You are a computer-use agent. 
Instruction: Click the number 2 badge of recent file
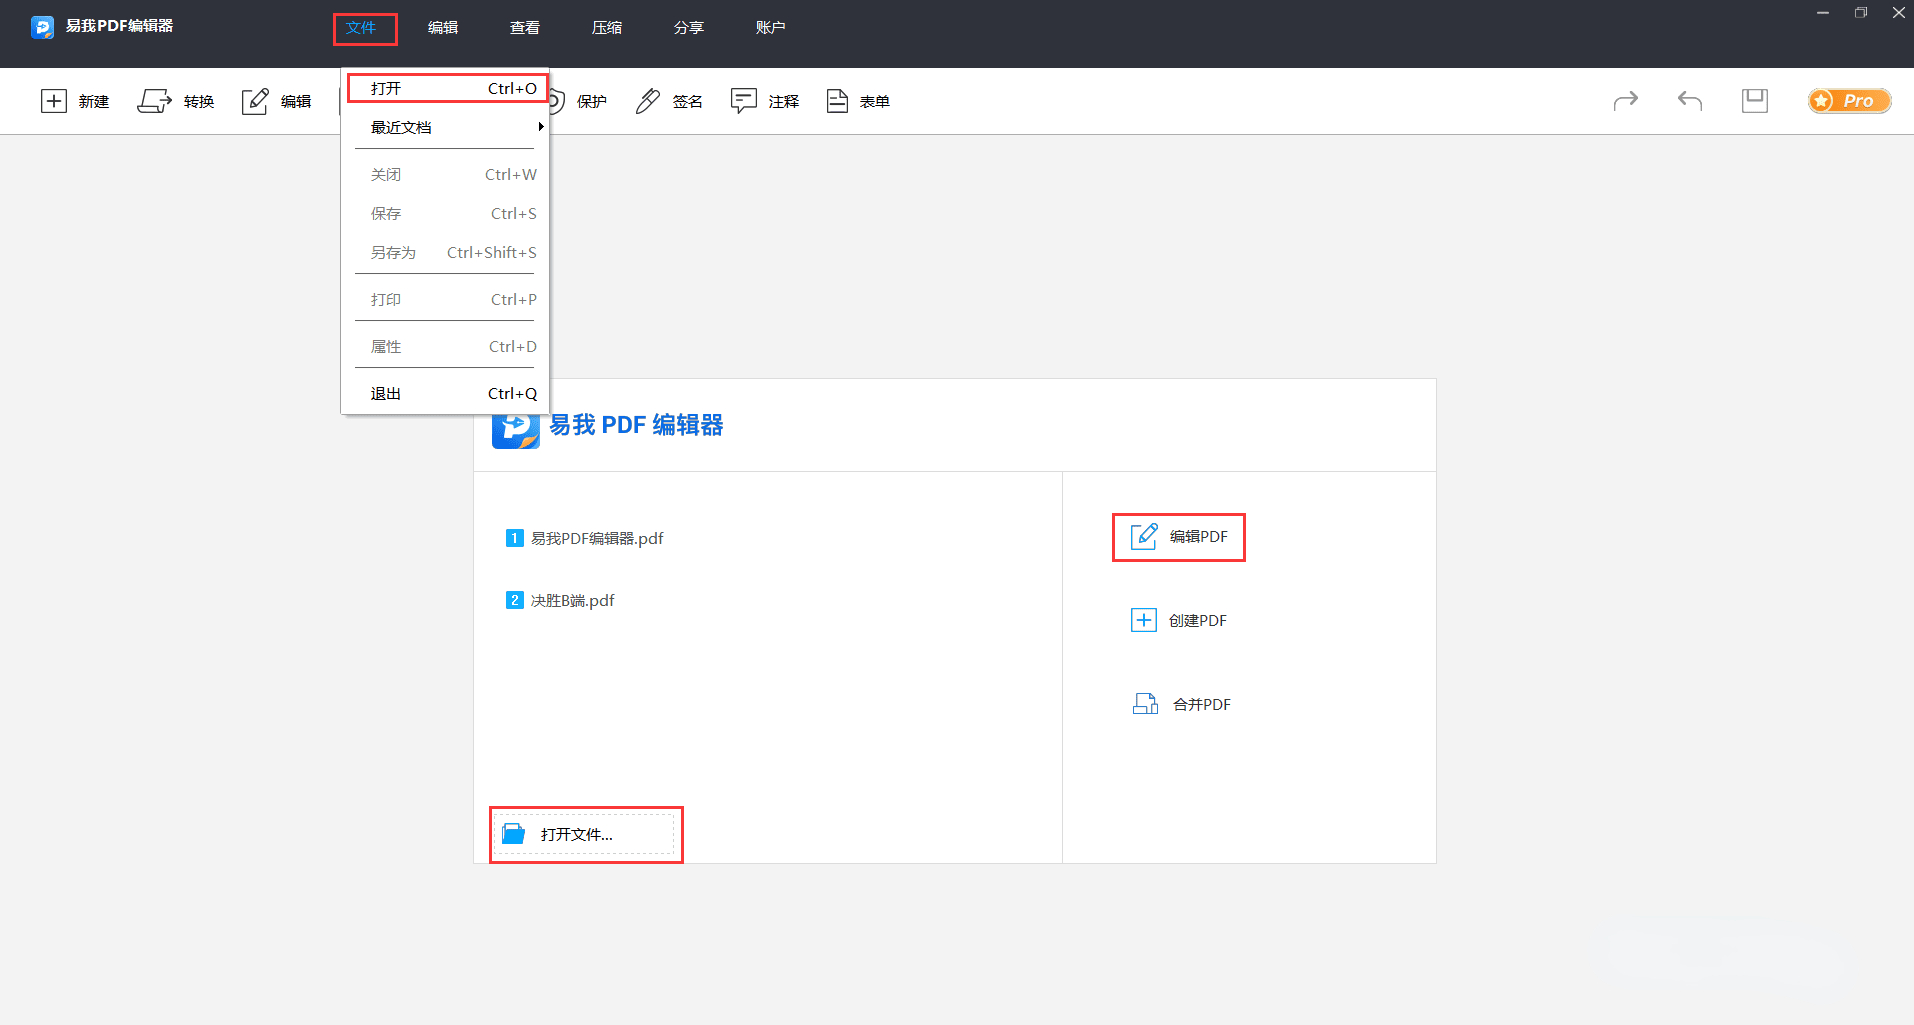pyautogui.click(x=515, y=600)
